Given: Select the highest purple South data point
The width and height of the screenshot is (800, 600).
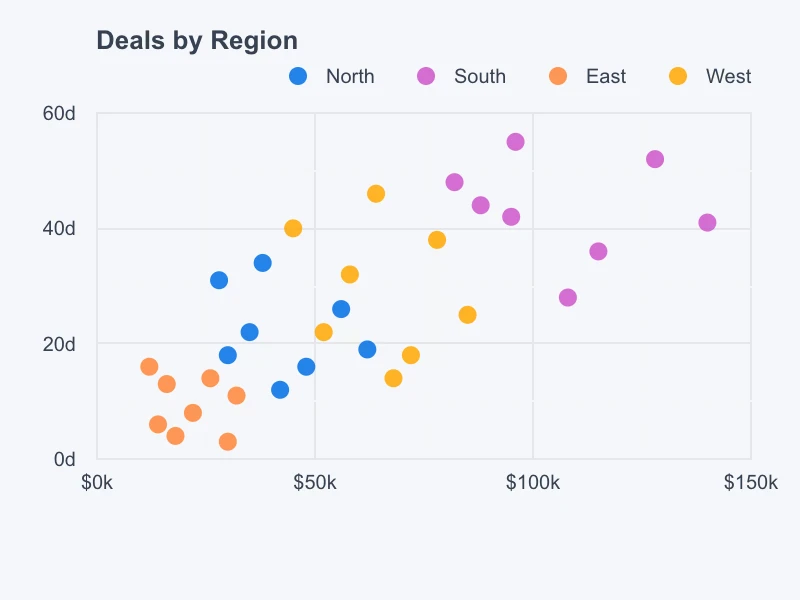Looking at the screenshot, I should click(516, 142).
